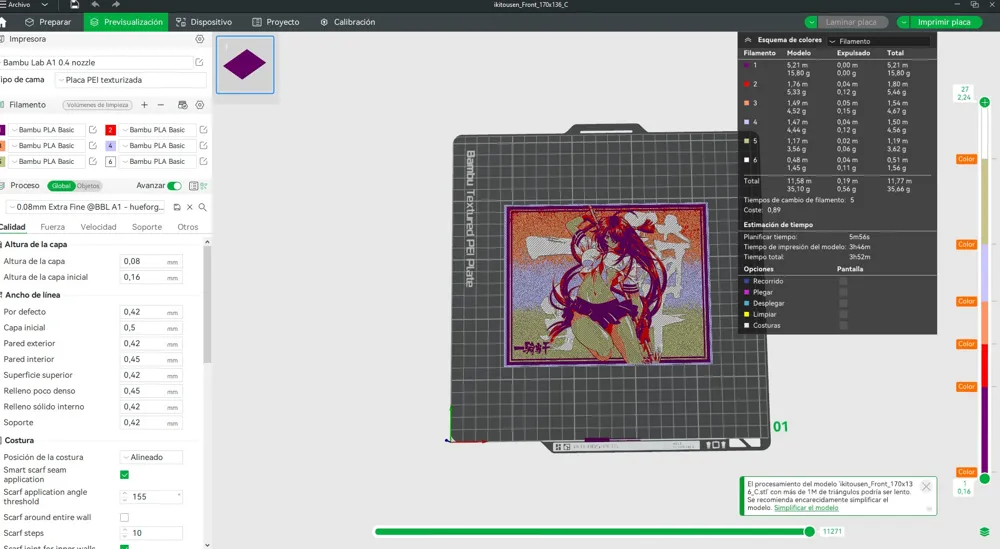Select Global process scope
This screenshot has width=1000, height=549.
[61, 186]
